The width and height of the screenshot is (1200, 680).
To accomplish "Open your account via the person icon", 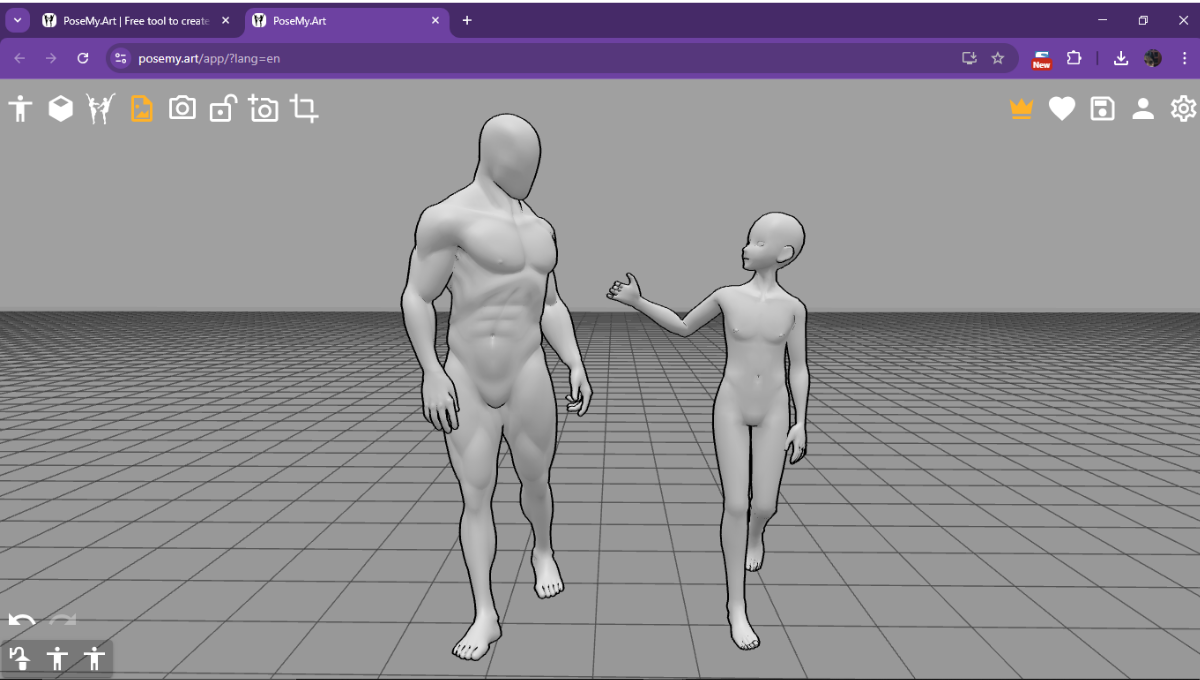I will pos(1142,108).
